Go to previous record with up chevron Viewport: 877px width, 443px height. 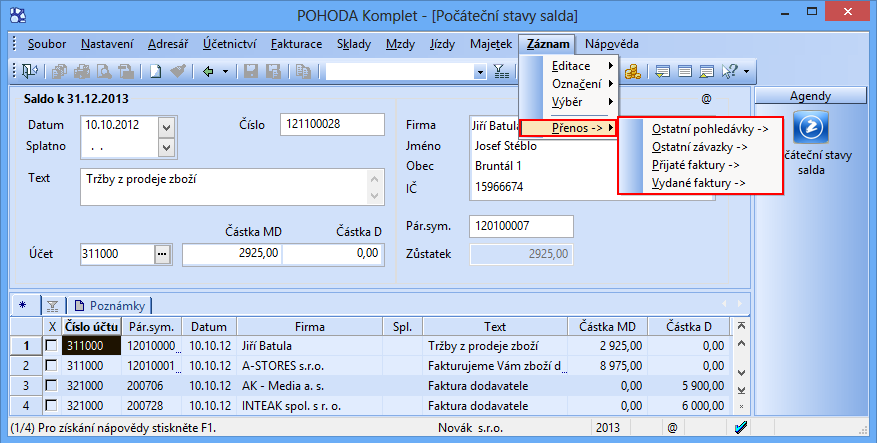point(742,343)
